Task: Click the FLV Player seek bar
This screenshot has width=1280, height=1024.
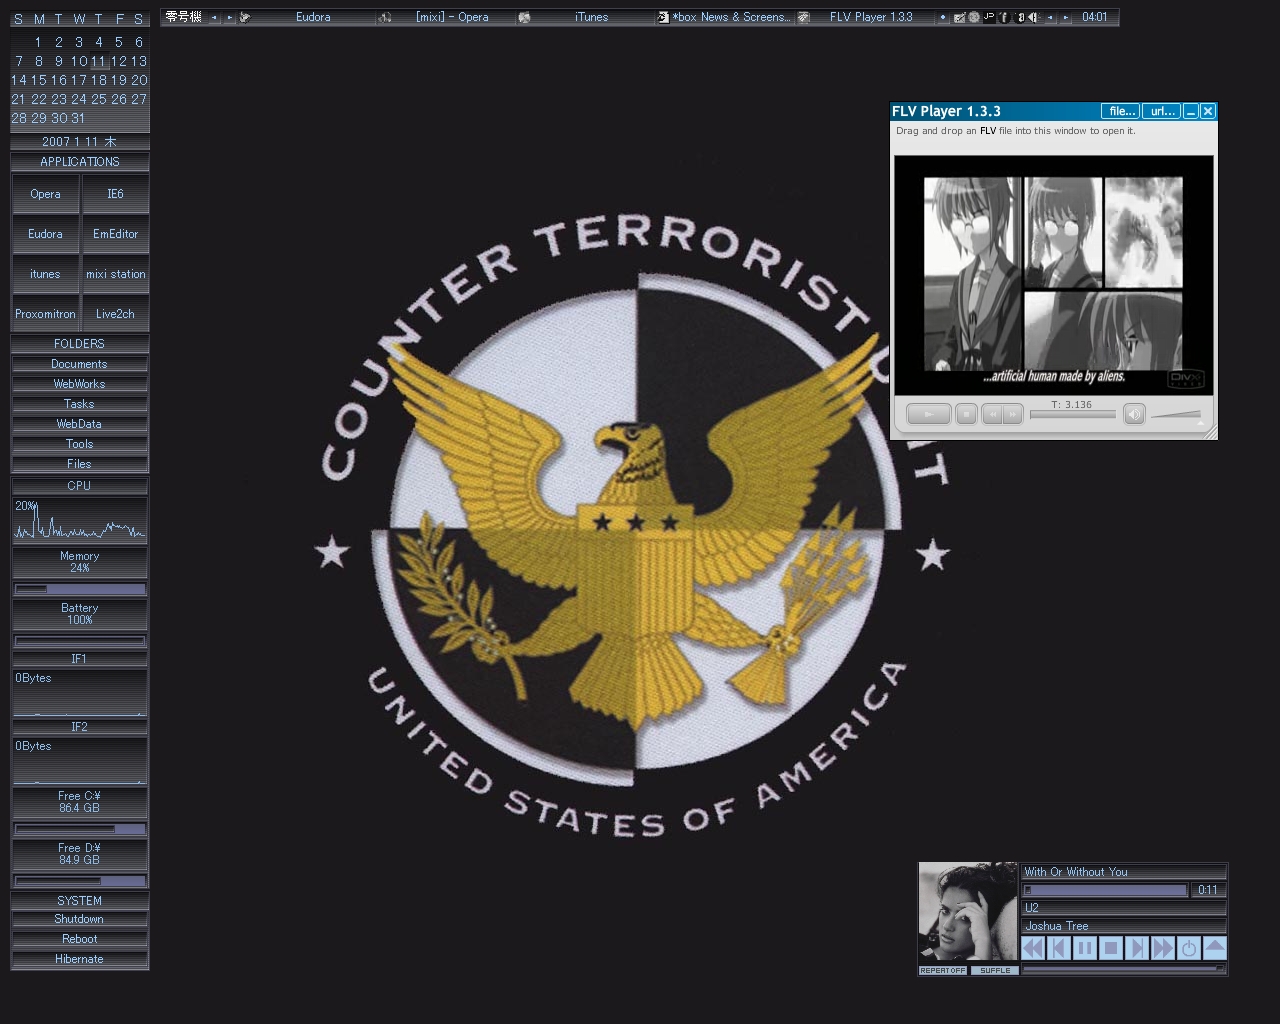Action: (x=1073, y=415)
